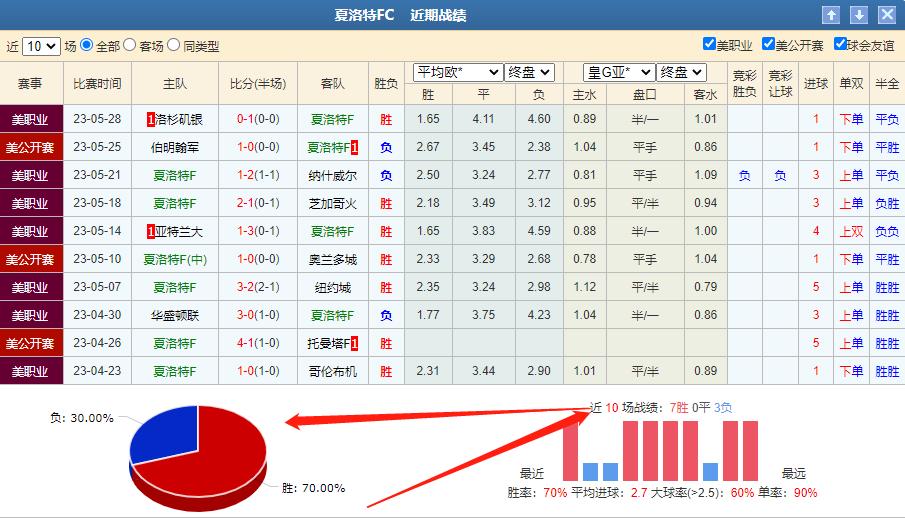
Task: Click the blue loss slice of pie chart
Action: 167,433
